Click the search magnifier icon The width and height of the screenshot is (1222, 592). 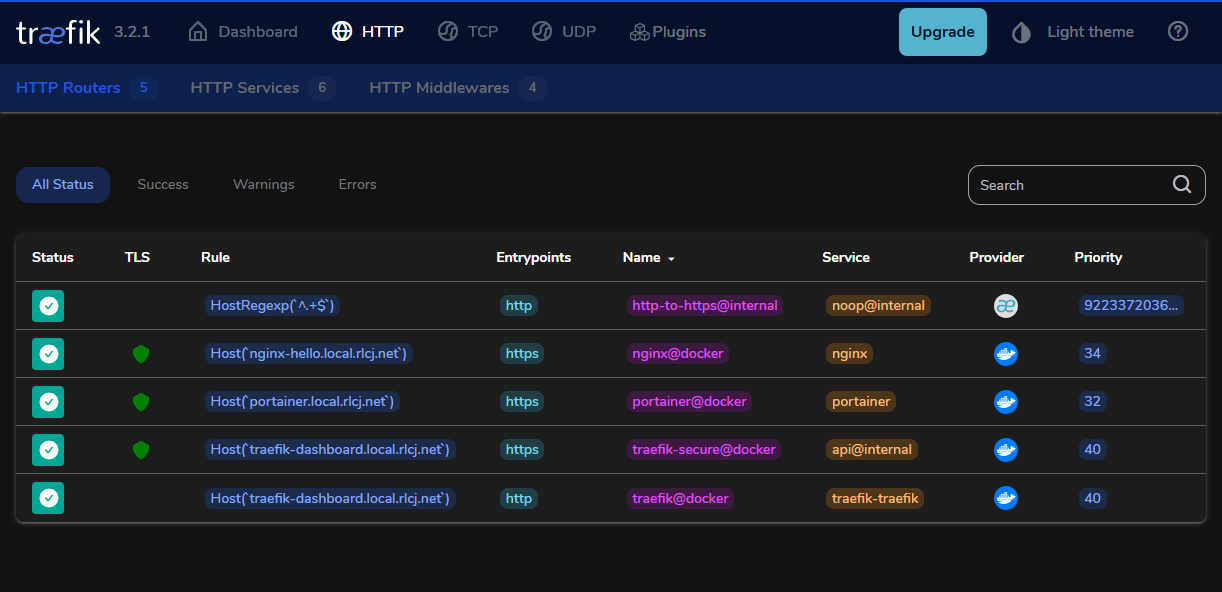[x=1181, y=184]
